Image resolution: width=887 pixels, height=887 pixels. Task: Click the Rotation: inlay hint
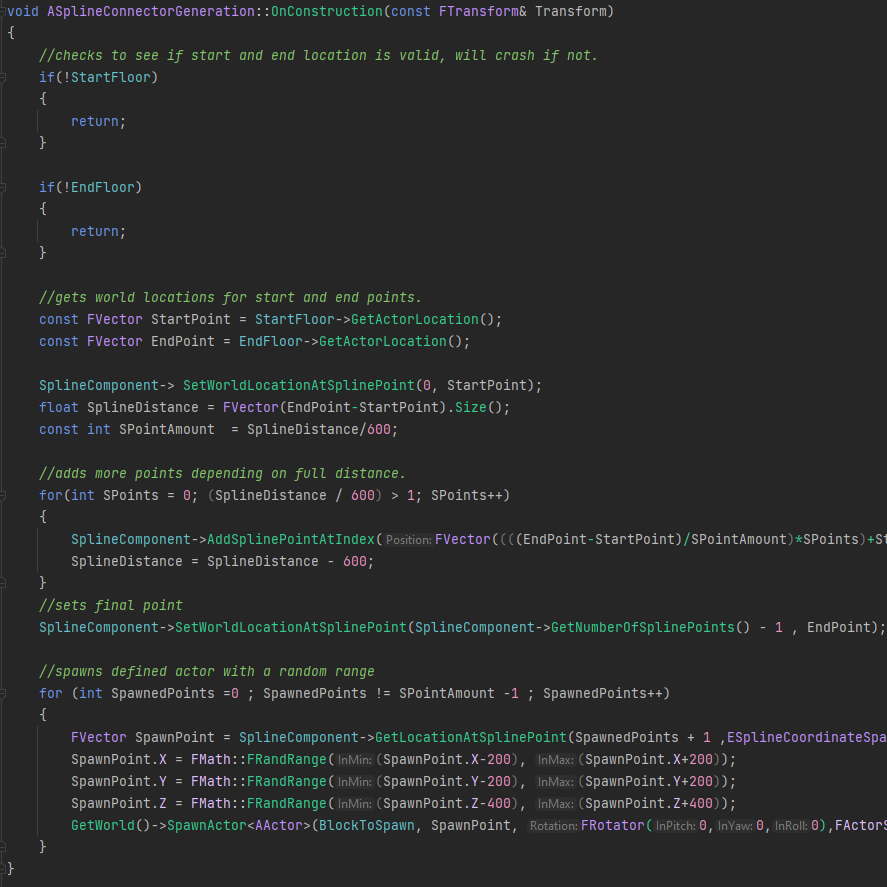tap(553, 826)
